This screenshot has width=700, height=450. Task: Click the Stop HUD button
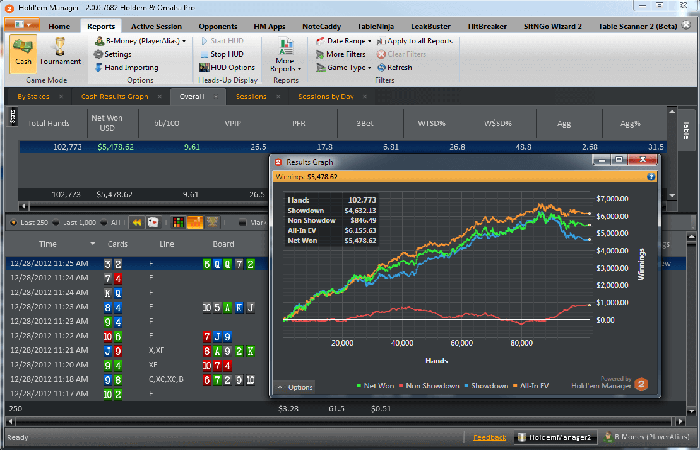[223, 54]
